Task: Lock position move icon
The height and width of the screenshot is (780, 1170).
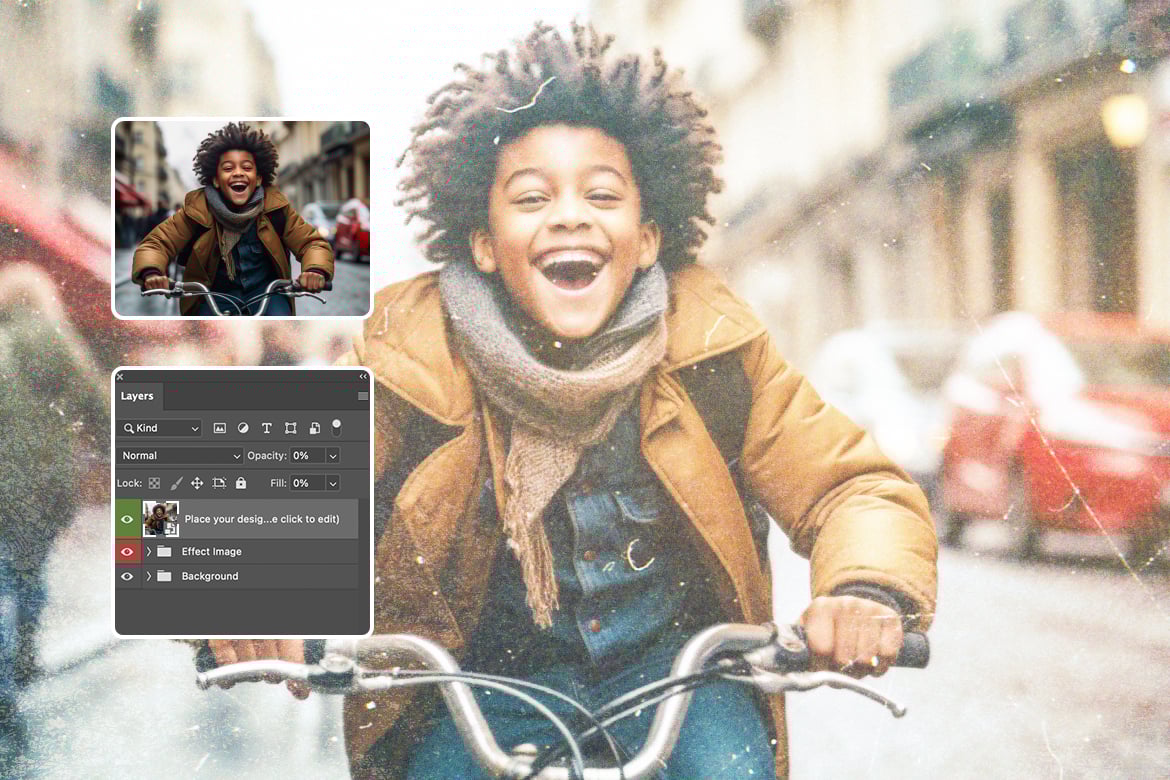Action: pyautogui.click(x=197, y=483)
